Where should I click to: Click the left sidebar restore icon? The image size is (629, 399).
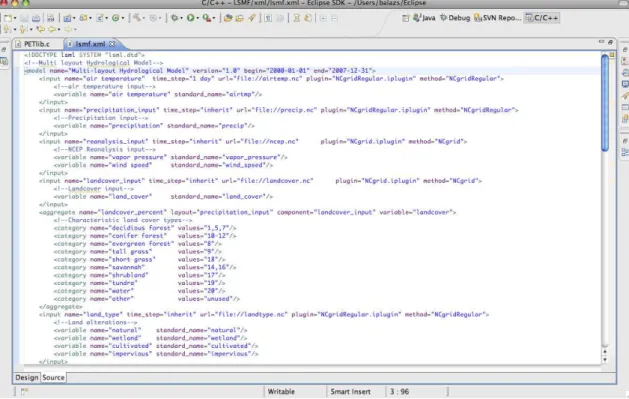(4, 49)
